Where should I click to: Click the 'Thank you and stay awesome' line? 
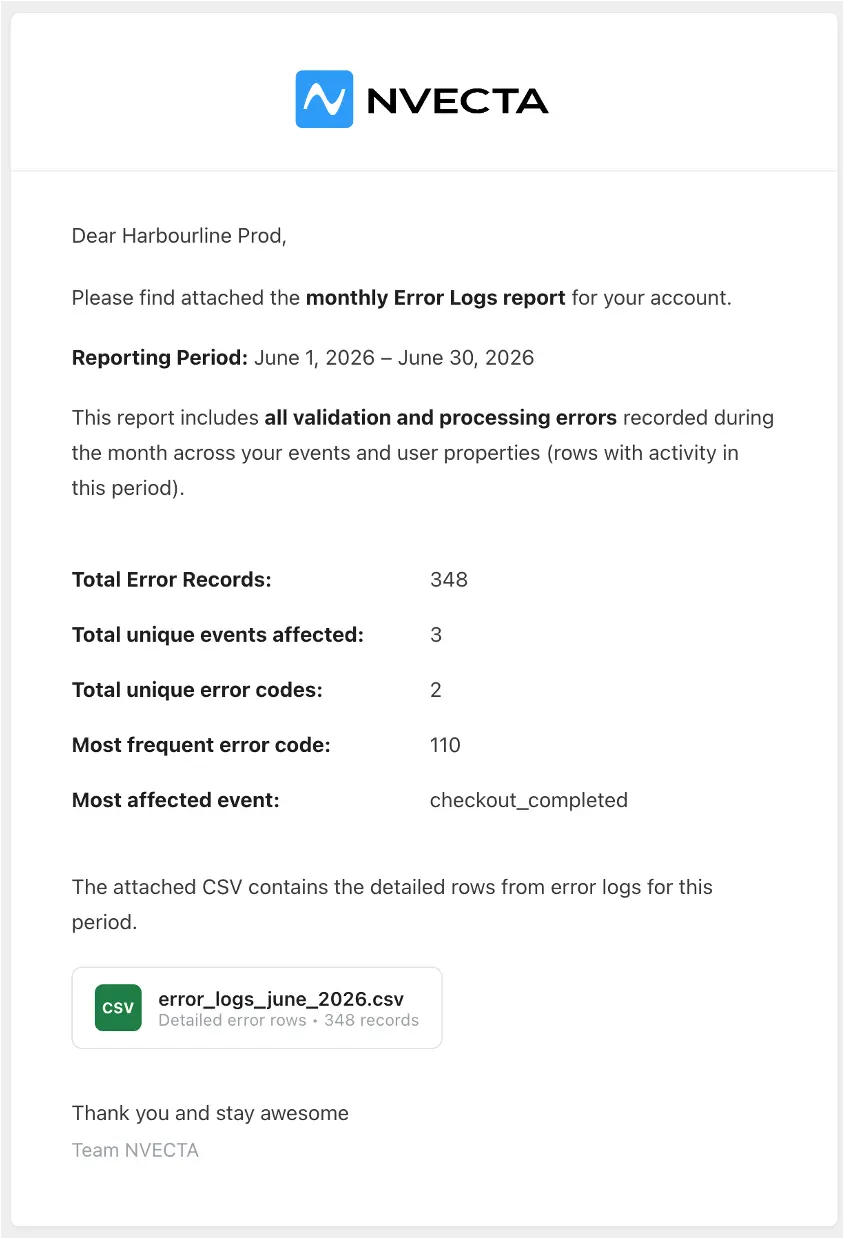point(210,1113)
